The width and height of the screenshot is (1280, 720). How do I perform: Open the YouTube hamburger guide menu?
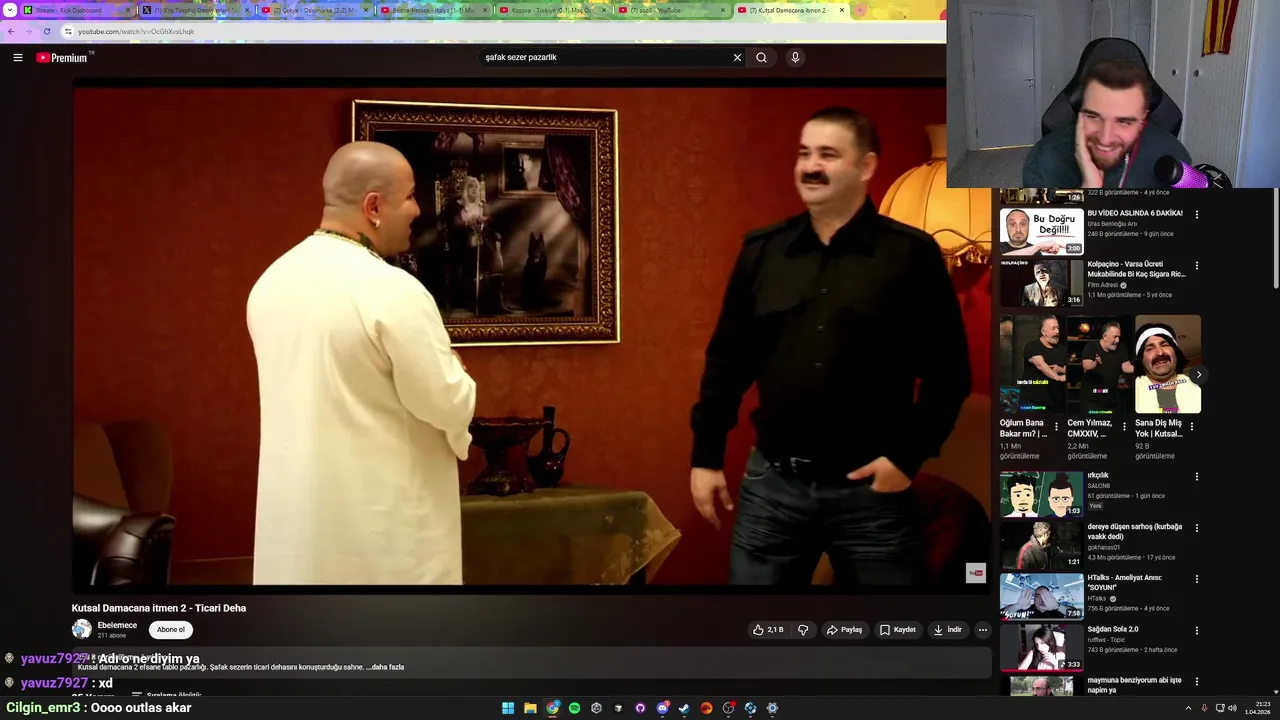point(17,58)
